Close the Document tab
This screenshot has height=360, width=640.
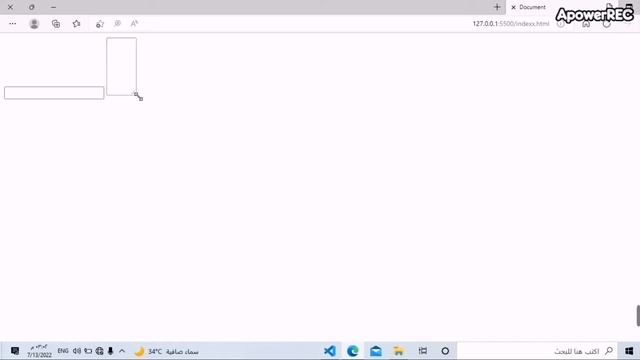pos(513,7)
